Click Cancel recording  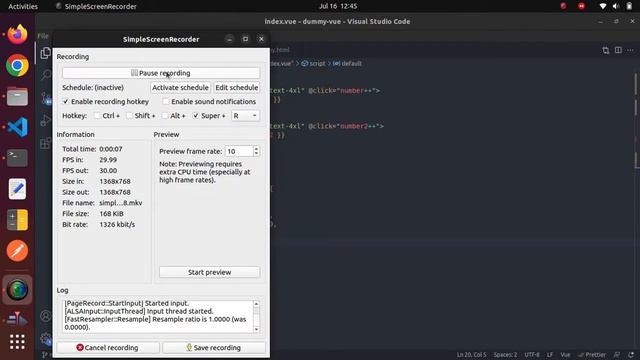tap(108, 348)
